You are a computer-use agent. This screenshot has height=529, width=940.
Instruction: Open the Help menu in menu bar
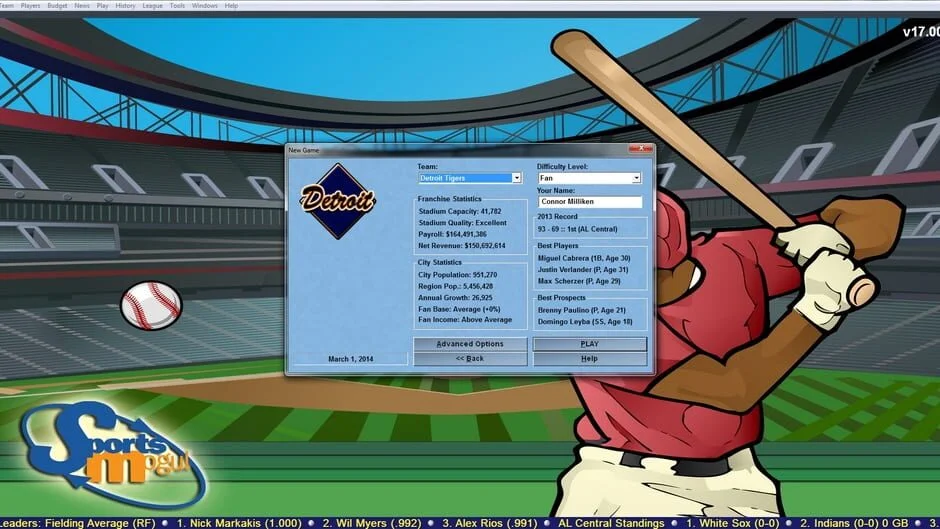[x=231, y=5]
